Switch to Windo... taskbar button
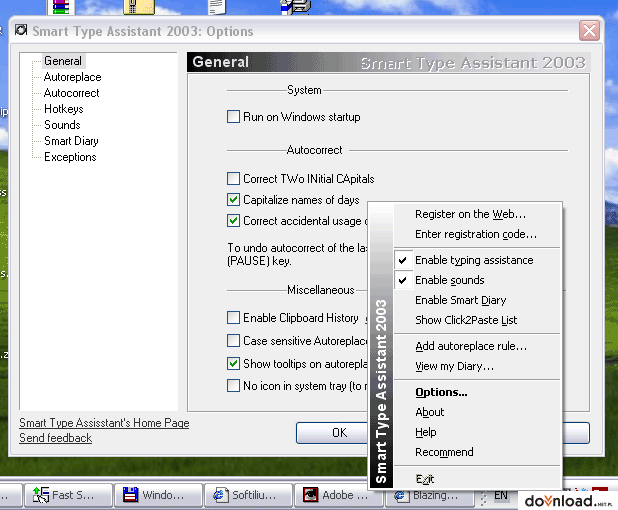The height and width of the screenshot is (510, 618). [x=158, y=495]
